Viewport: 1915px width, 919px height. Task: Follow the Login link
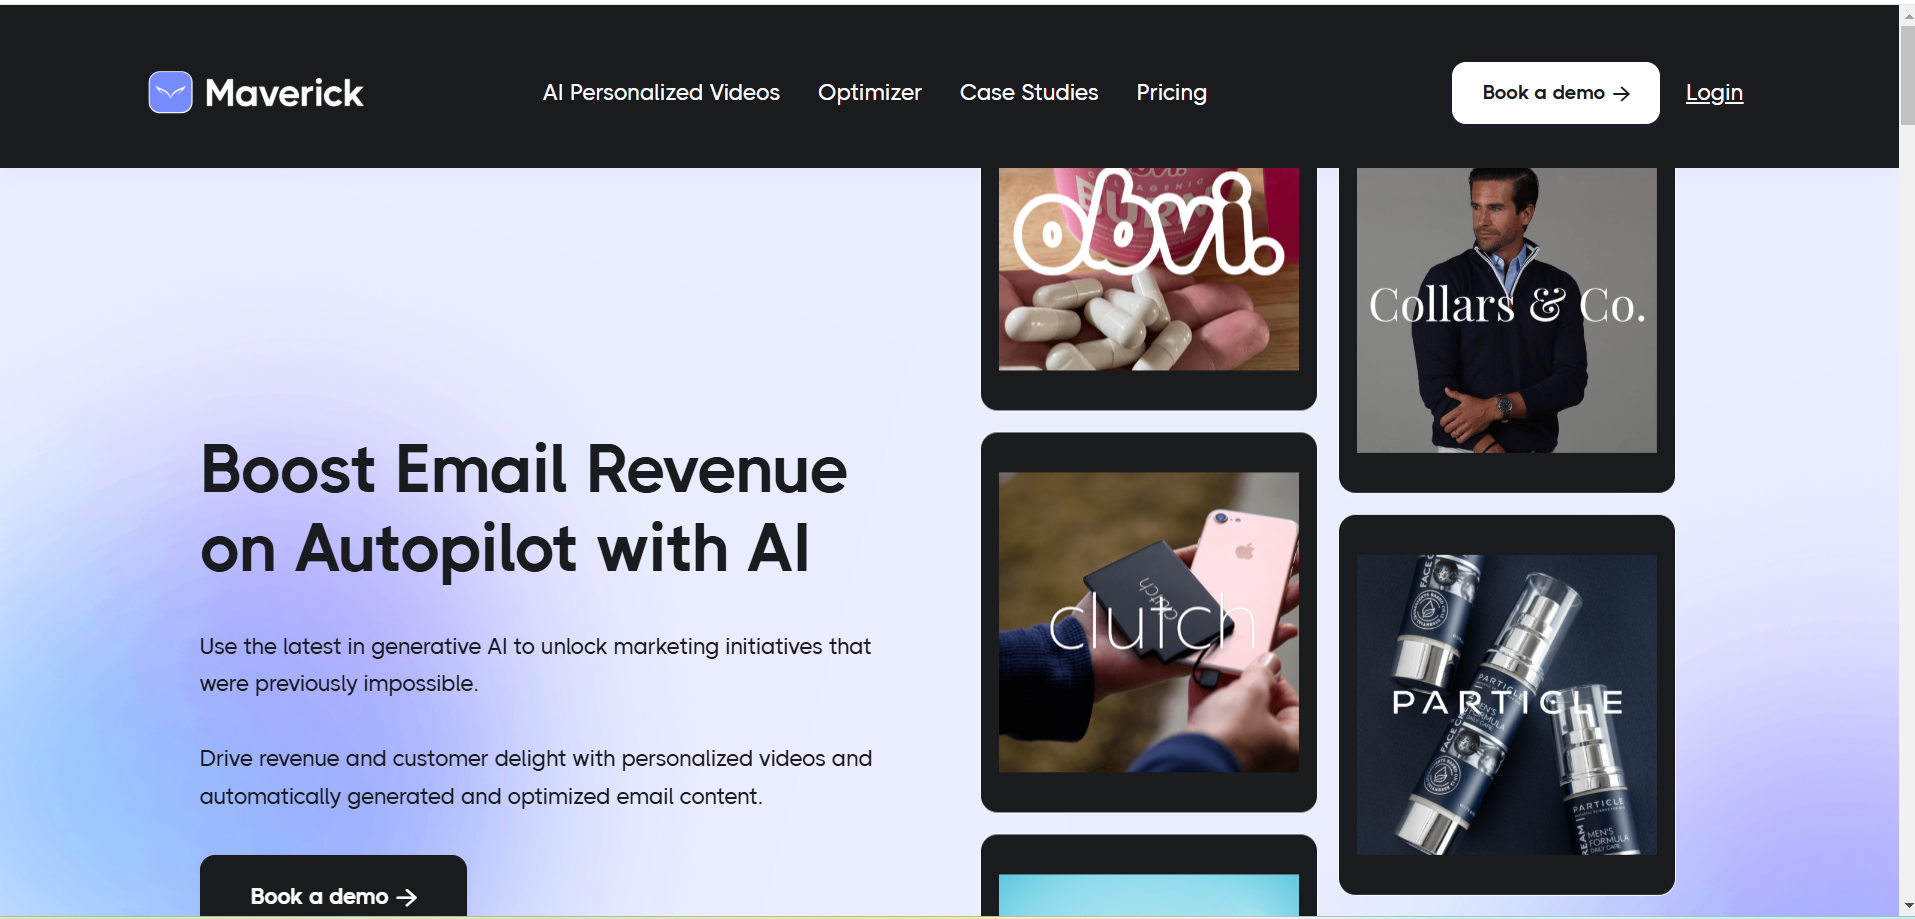[1714, 92]
